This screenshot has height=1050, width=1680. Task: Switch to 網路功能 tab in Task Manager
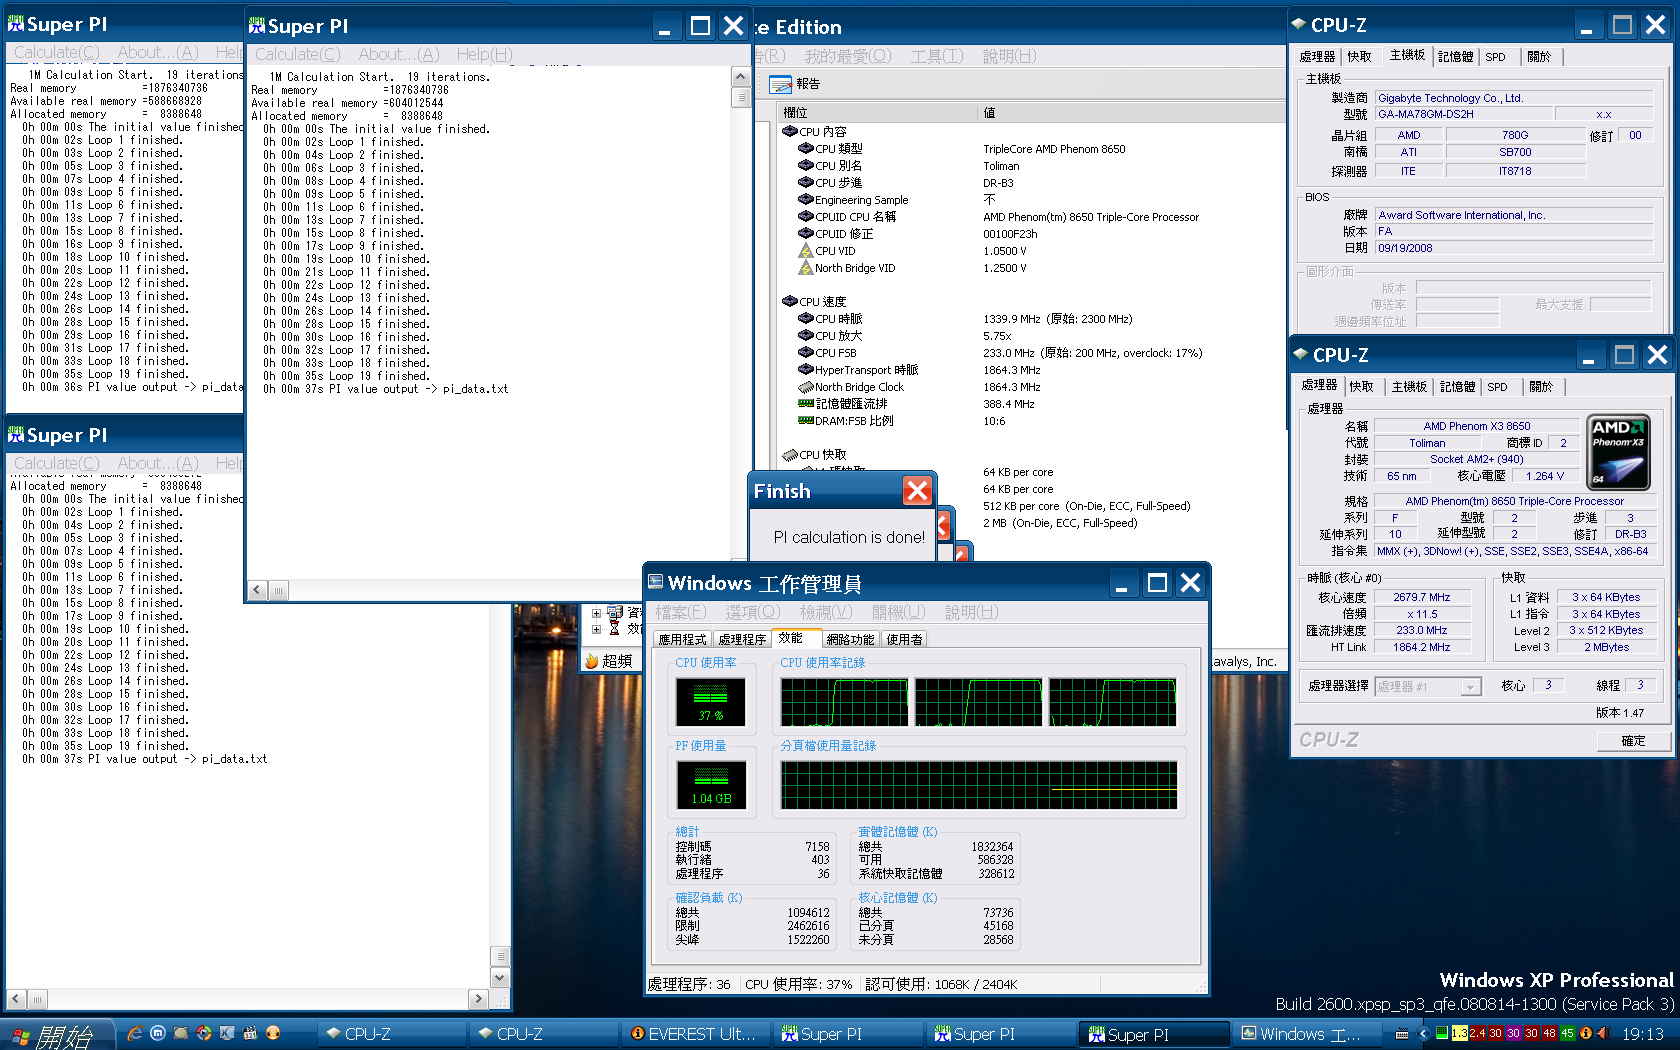coord(850,639)
